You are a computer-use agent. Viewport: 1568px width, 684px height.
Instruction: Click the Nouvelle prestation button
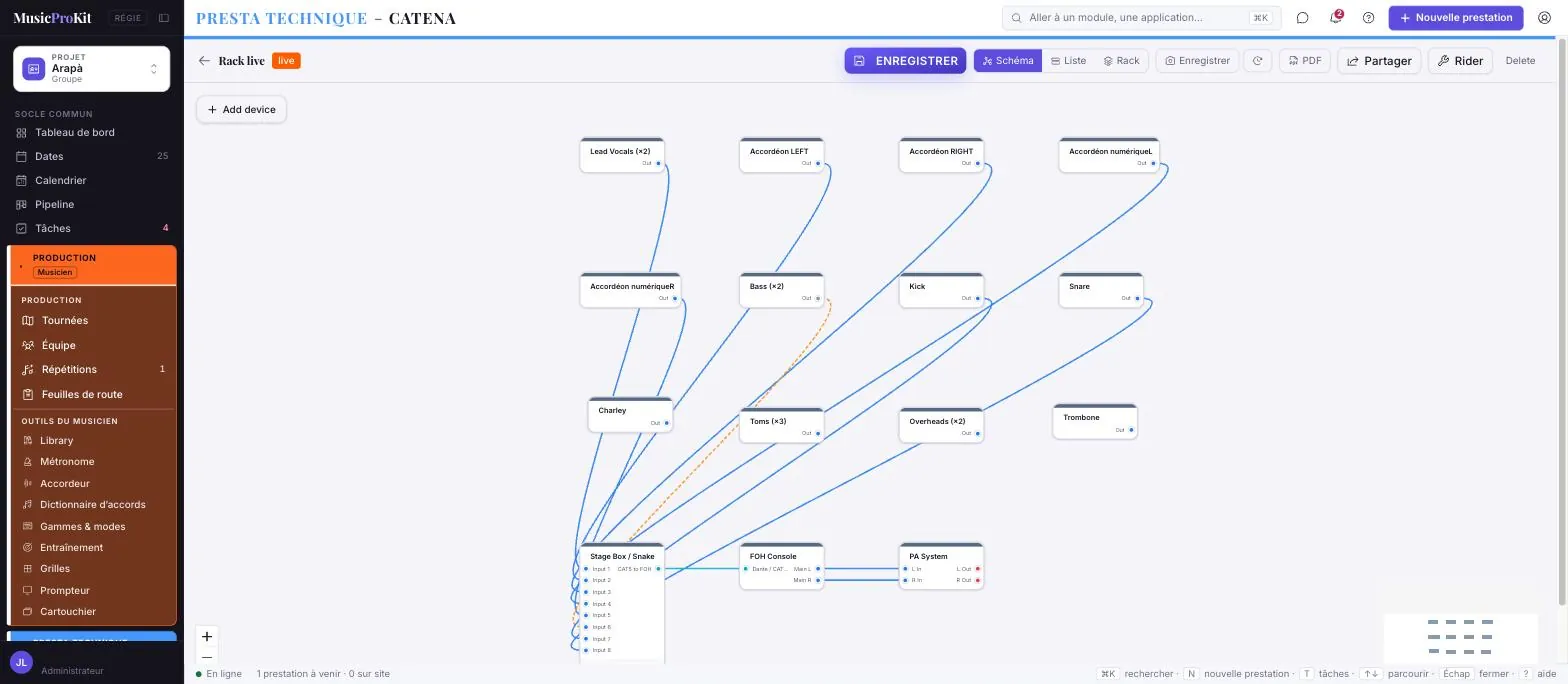coord(1455,18)
